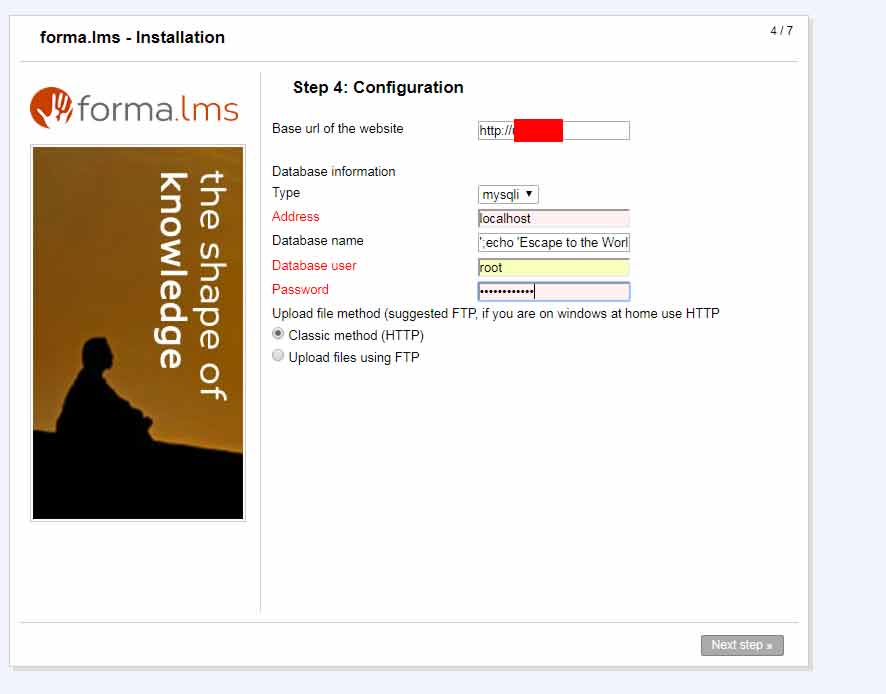The image size is (886, 694).
Task: Click the 'Step 4: Configuration' heading
Action: (378, 88)
